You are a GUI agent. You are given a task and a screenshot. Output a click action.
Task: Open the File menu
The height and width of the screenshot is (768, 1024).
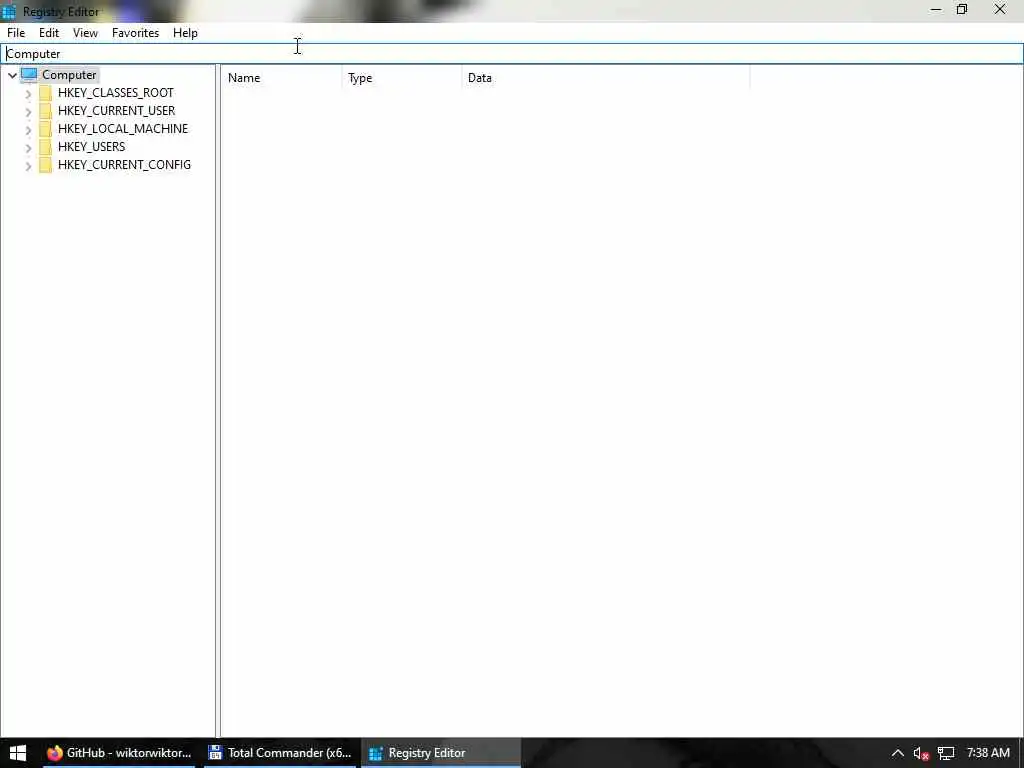16,33
